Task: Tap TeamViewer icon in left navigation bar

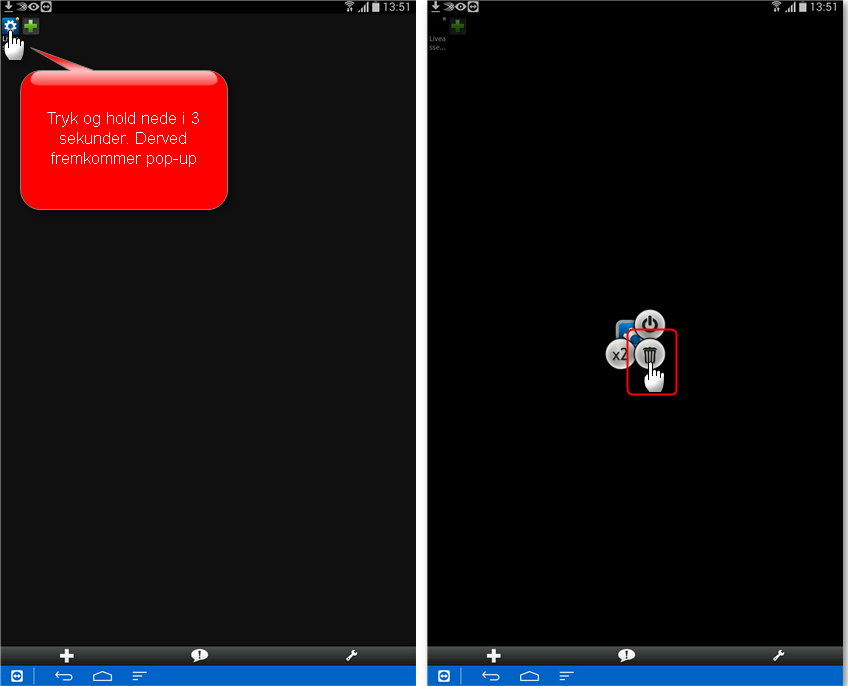Action: coord(17,676)
